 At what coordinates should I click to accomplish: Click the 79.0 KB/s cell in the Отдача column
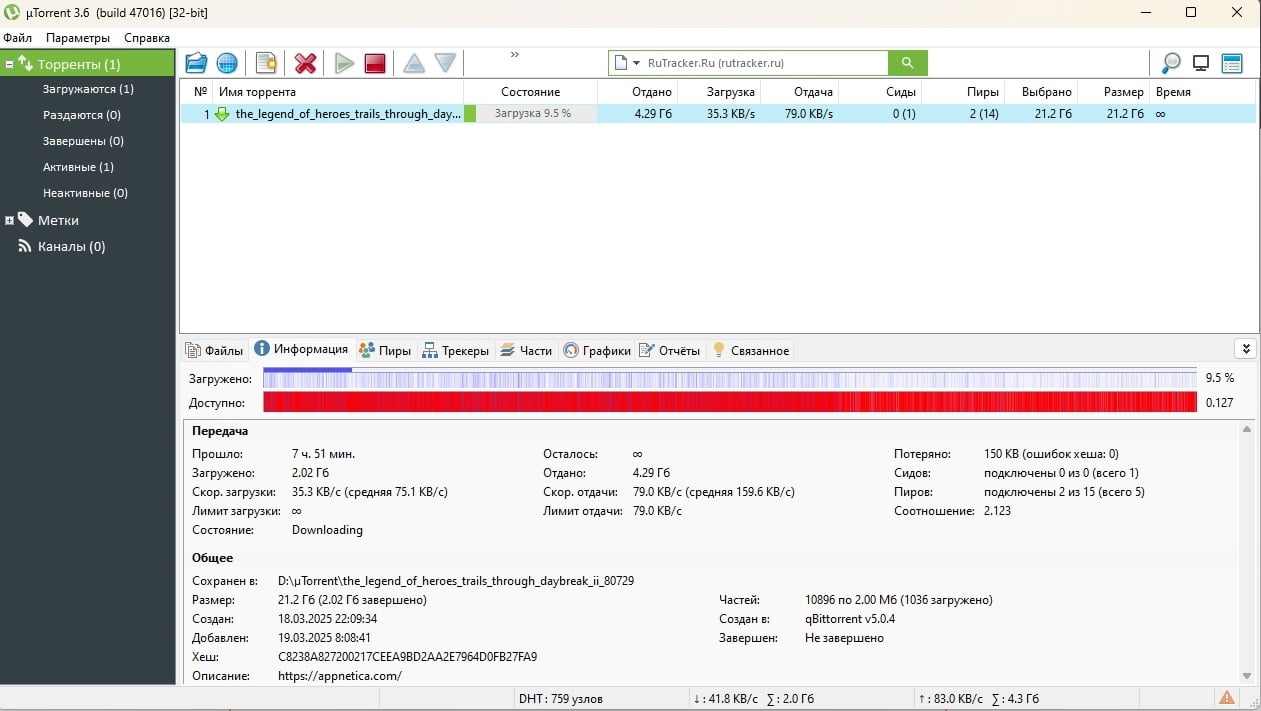coord(809,114)
